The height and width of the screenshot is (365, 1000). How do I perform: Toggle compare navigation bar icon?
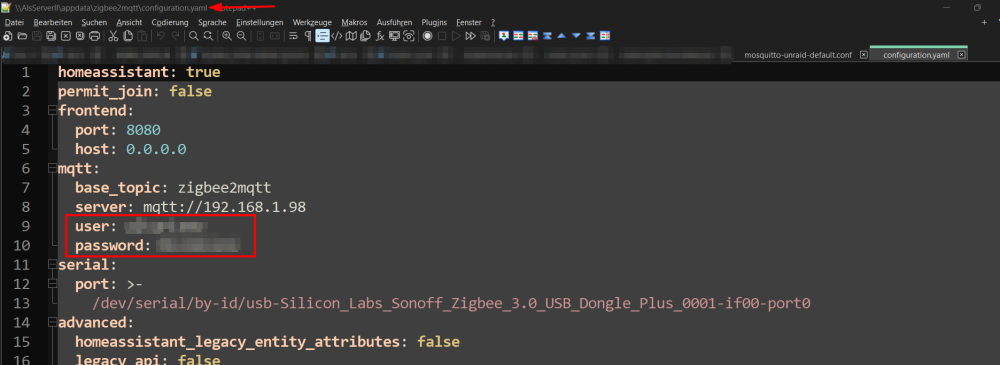(605, 36)
